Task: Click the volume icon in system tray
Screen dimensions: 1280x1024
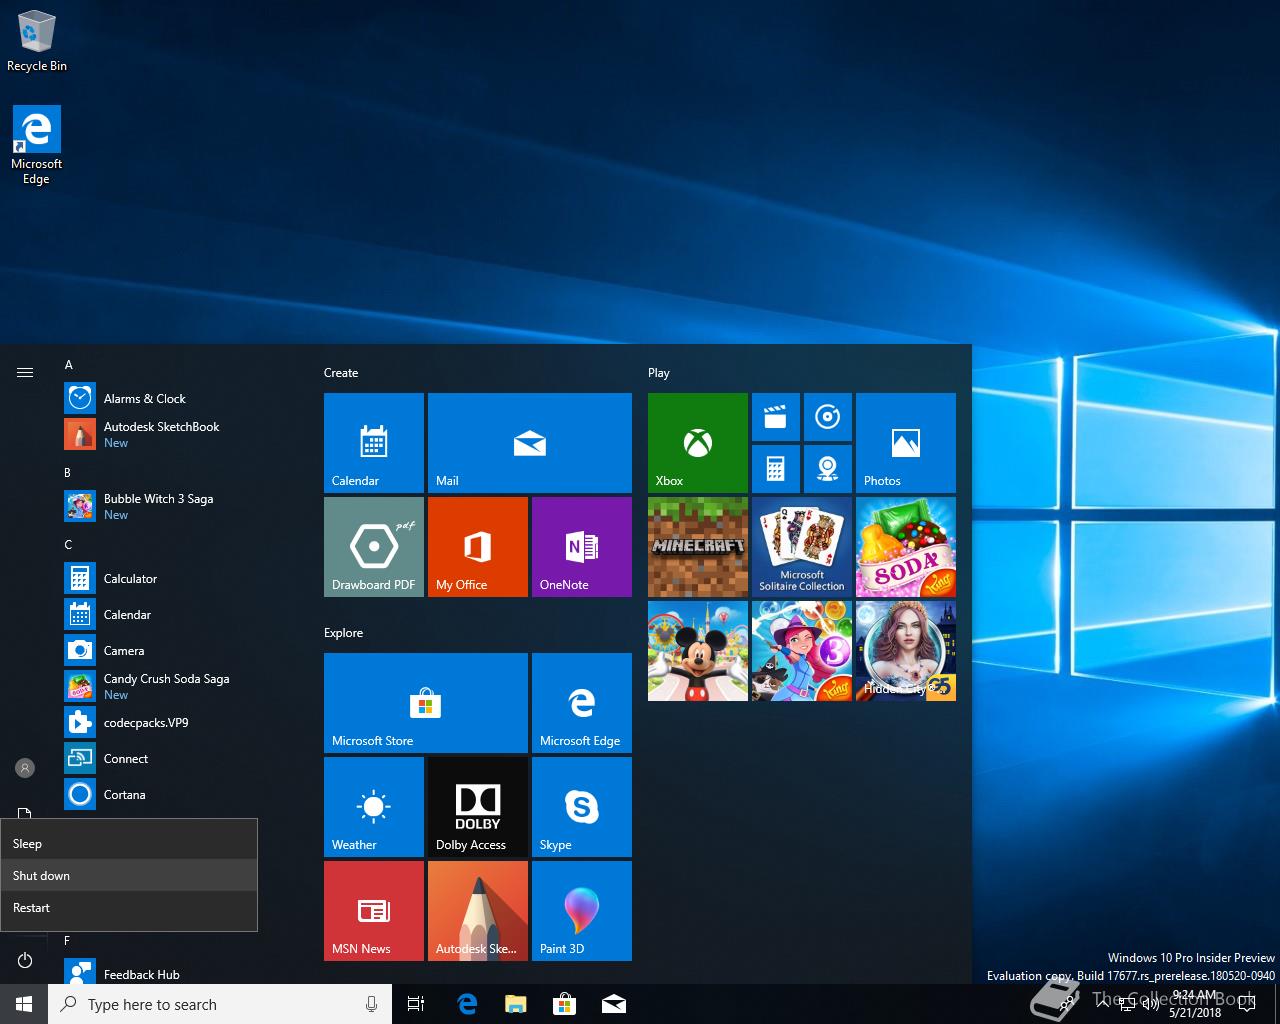Action: 1151,1004
